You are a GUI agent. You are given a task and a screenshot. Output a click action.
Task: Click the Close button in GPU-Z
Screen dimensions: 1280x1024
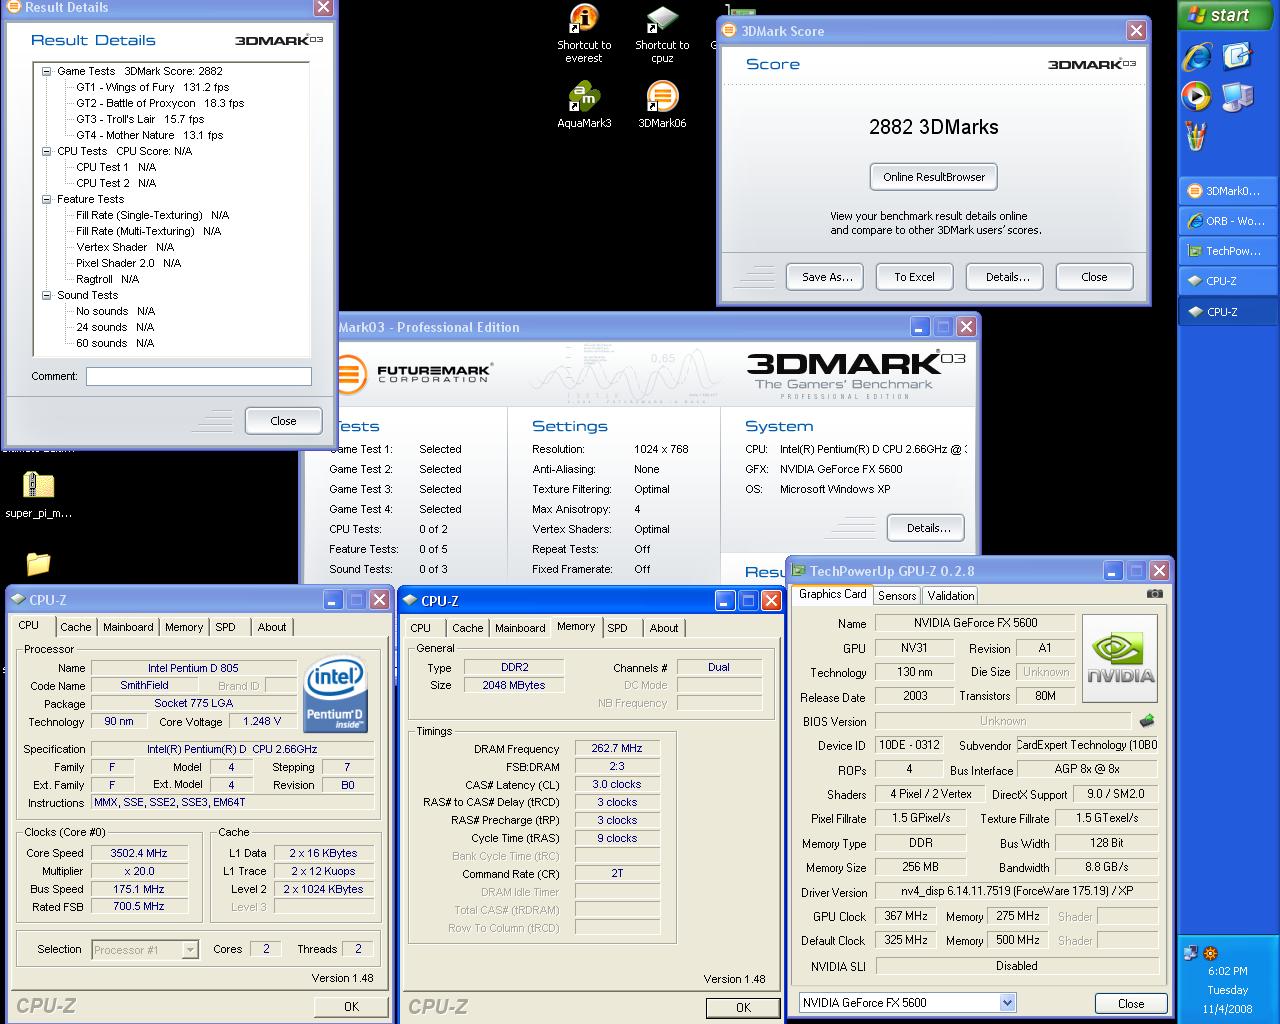[1131, 1003]
